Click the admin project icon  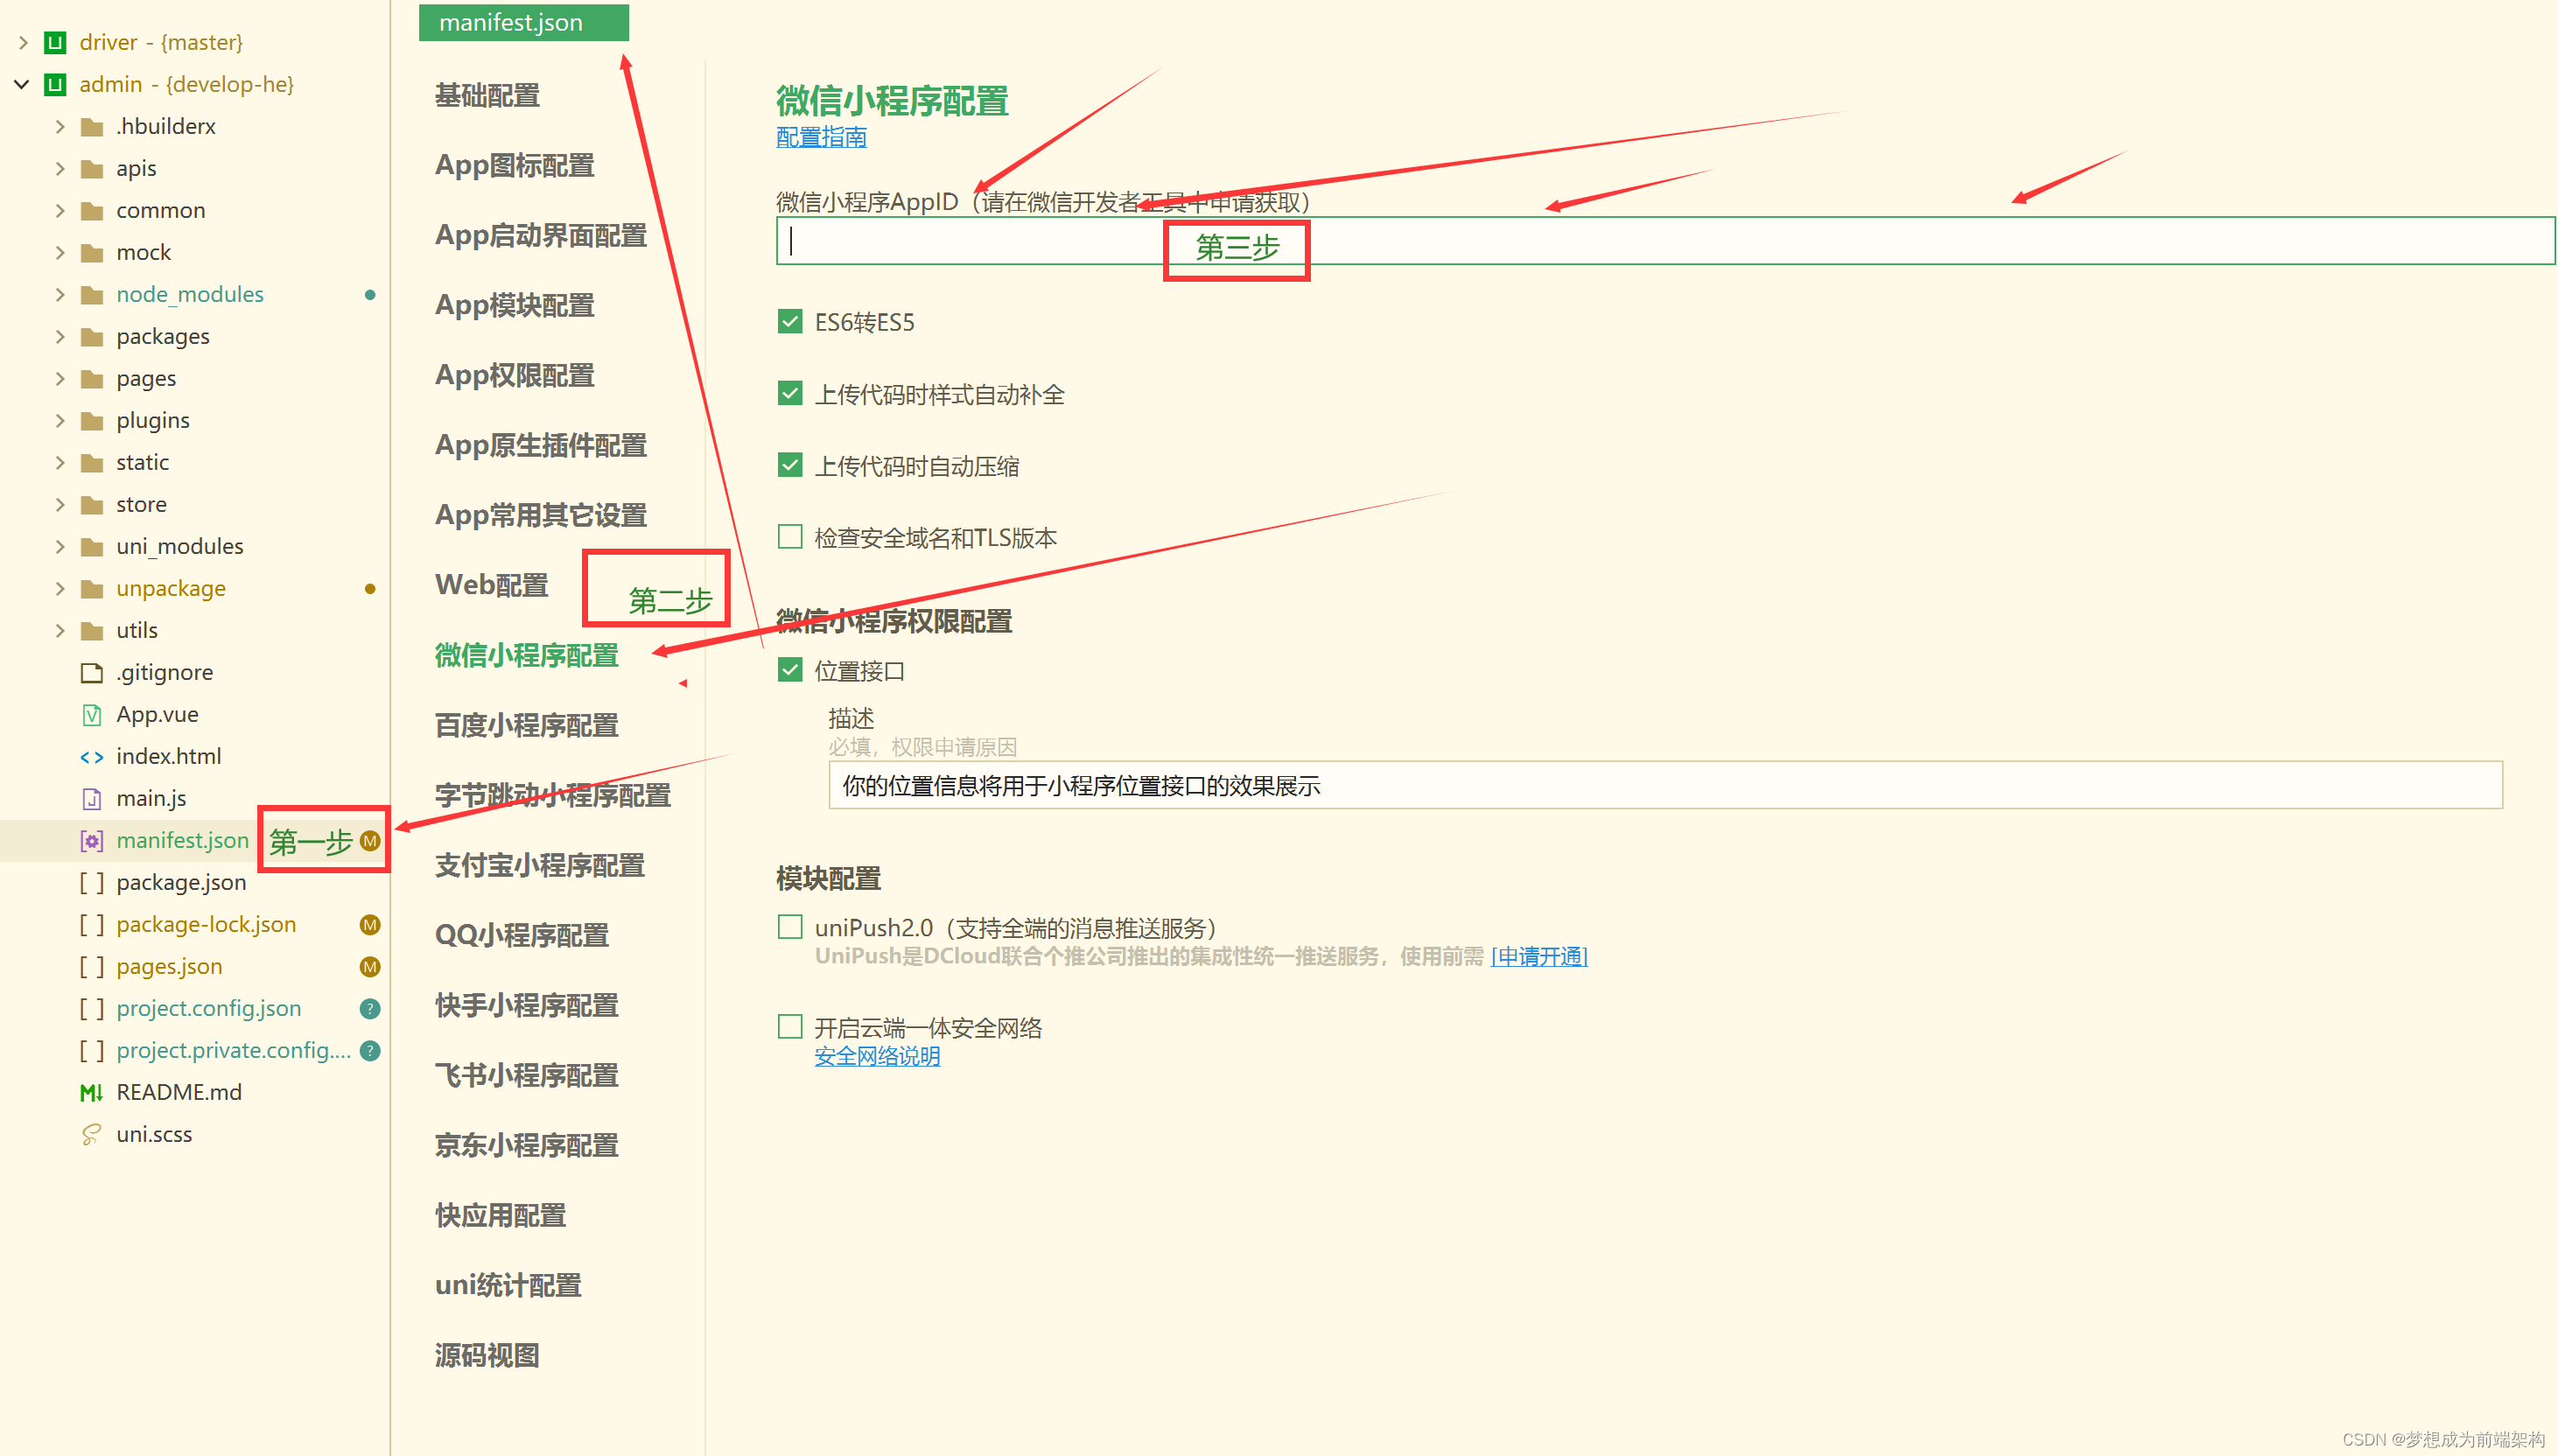[55, 85]
